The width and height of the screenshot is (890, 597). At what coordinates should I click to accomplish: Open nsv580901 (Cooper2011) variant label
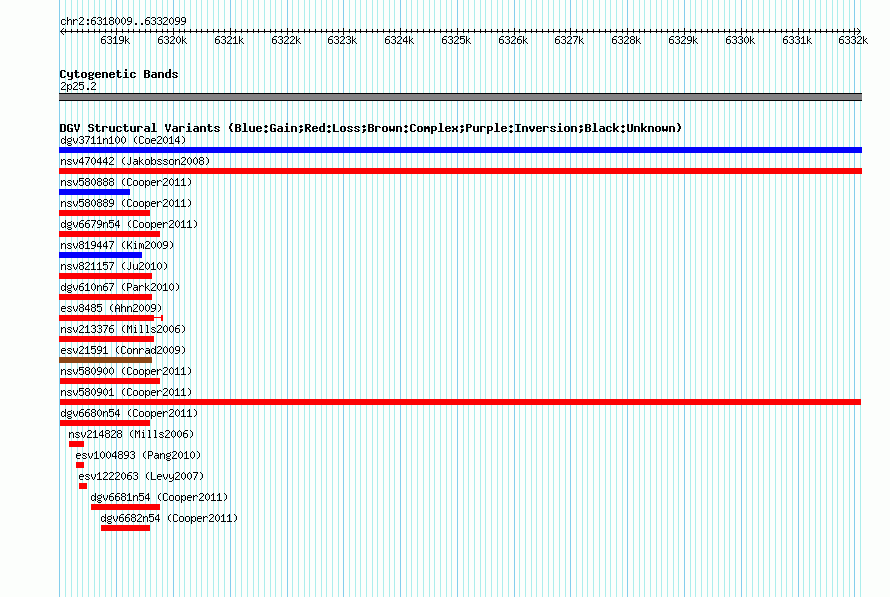point(126,392)
